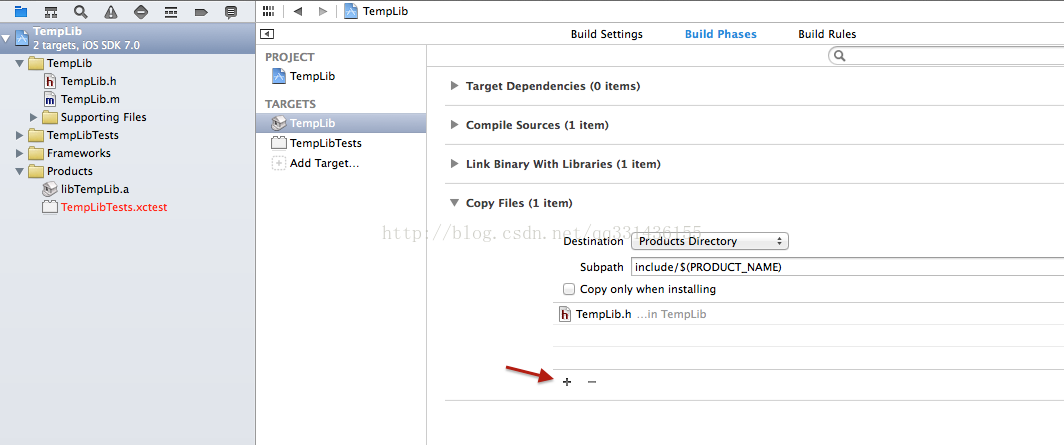Switch to the Build Rules tab
This screenshot has width=1064, height=445.
click(x=827, y=34)
